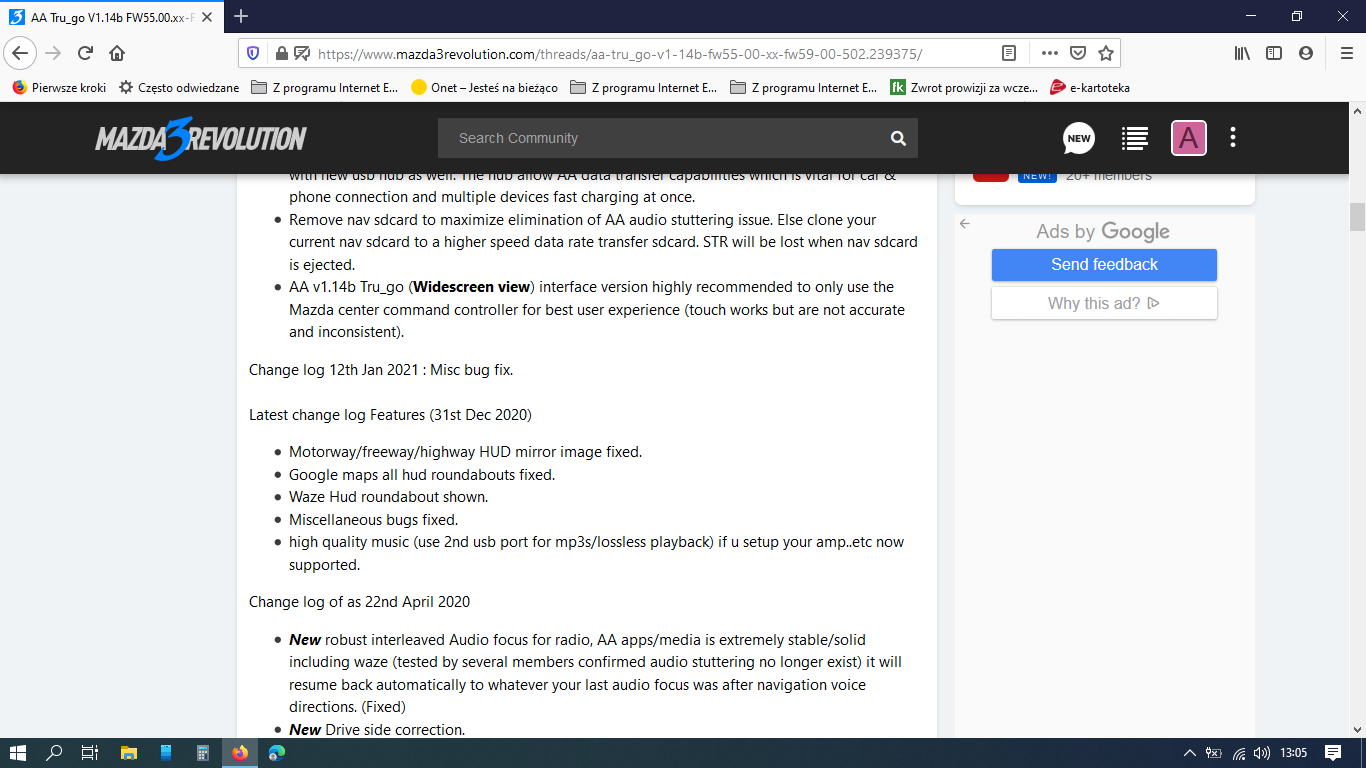Go to the Firefox home page

(117, 53)
